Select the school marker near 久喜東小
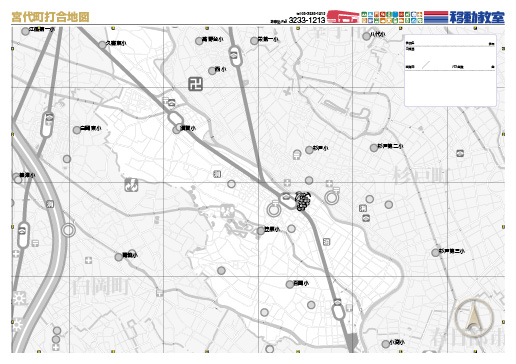 (x=102, y=45)
